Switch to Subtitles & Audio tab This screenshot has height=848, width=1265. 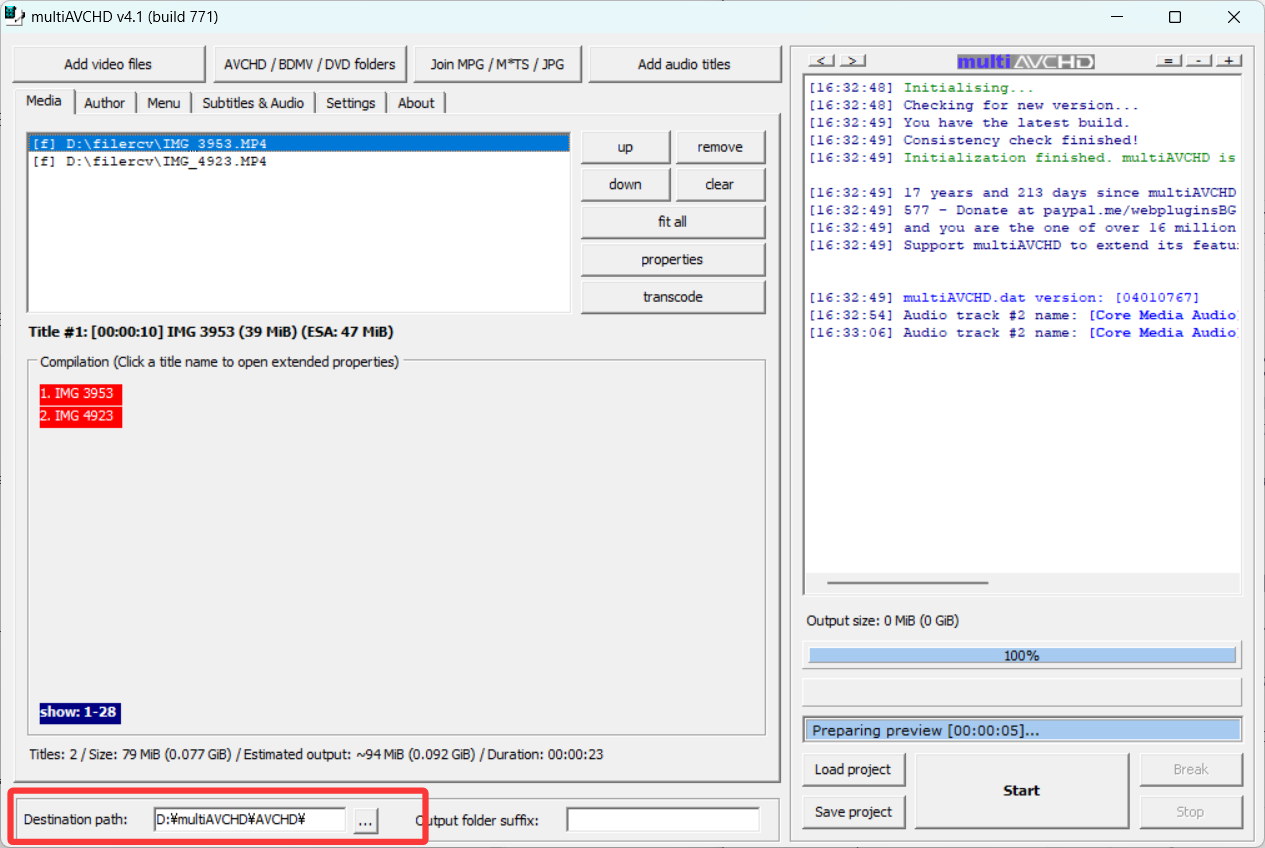pyautogui.click(x=254, y=103)
